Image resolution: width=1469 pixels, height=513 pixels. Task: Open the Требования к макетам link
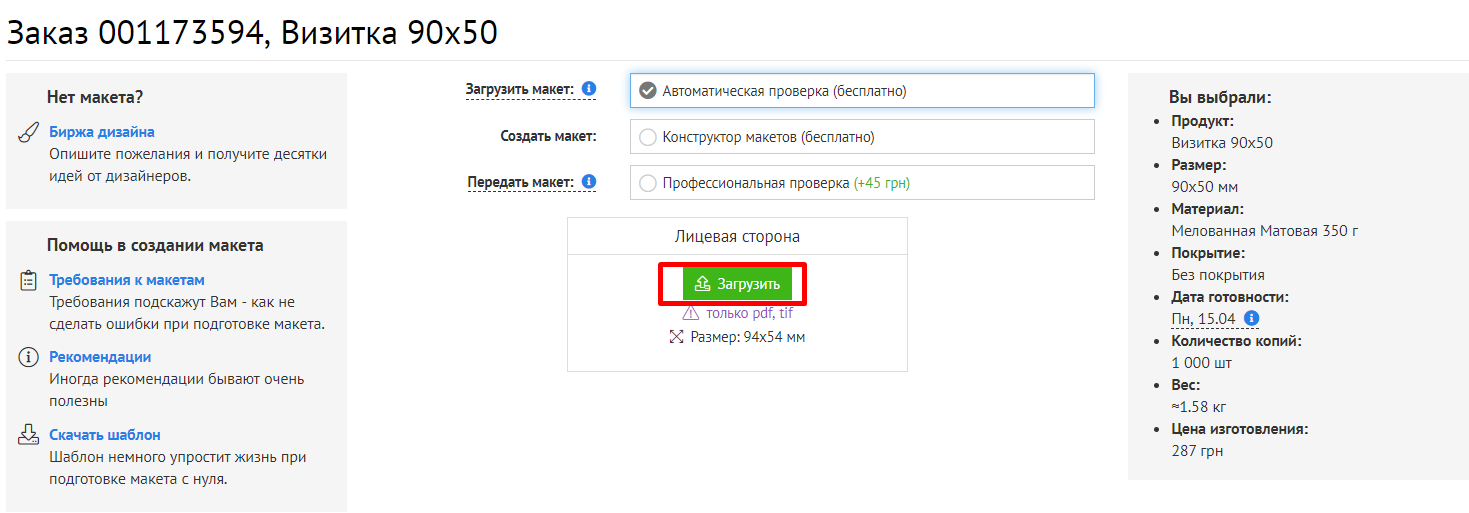127,280
